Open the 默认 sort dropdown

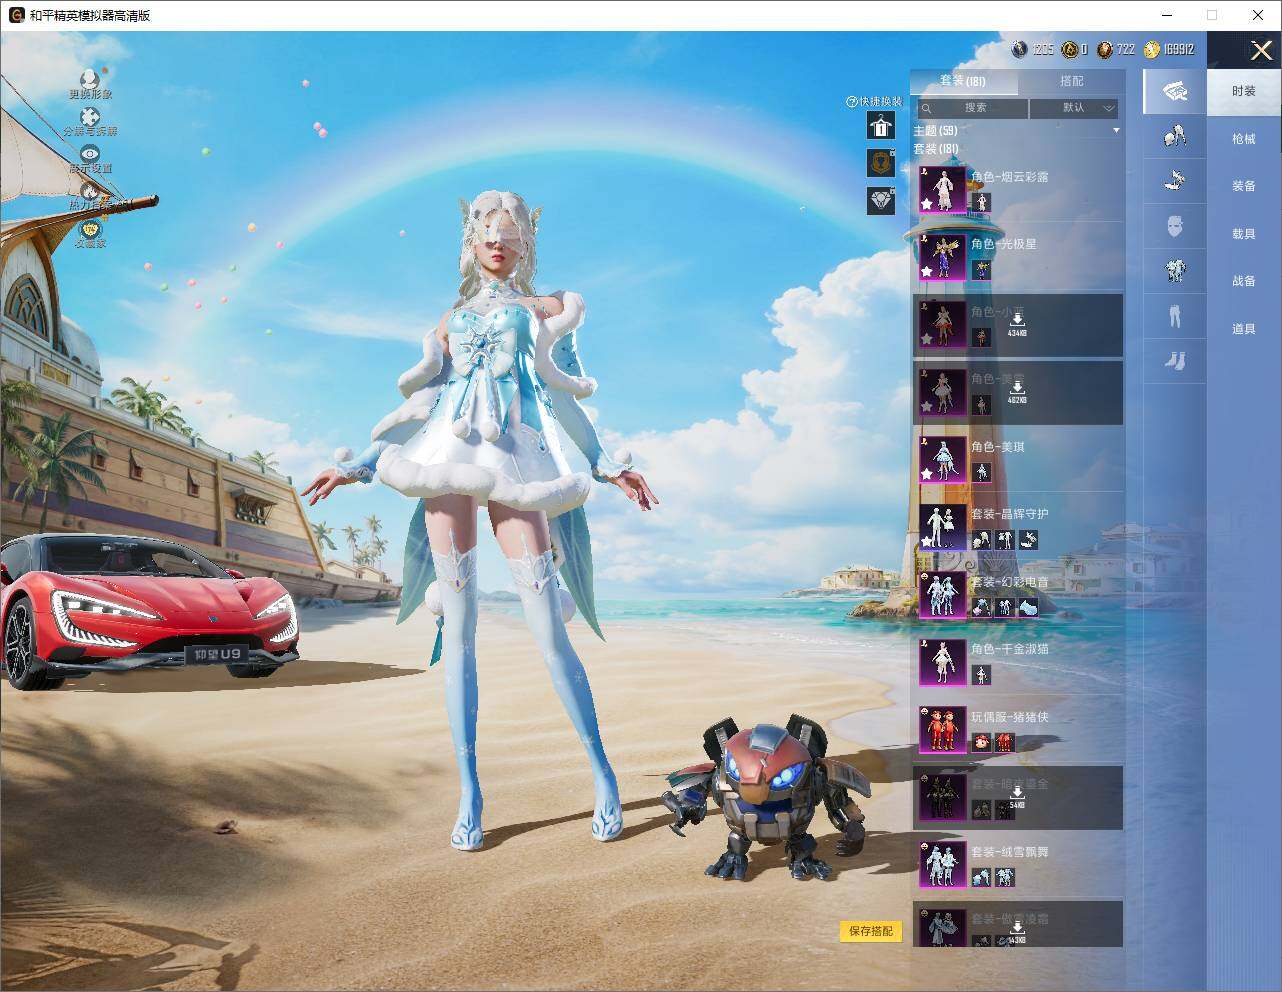click(1074, 108)
